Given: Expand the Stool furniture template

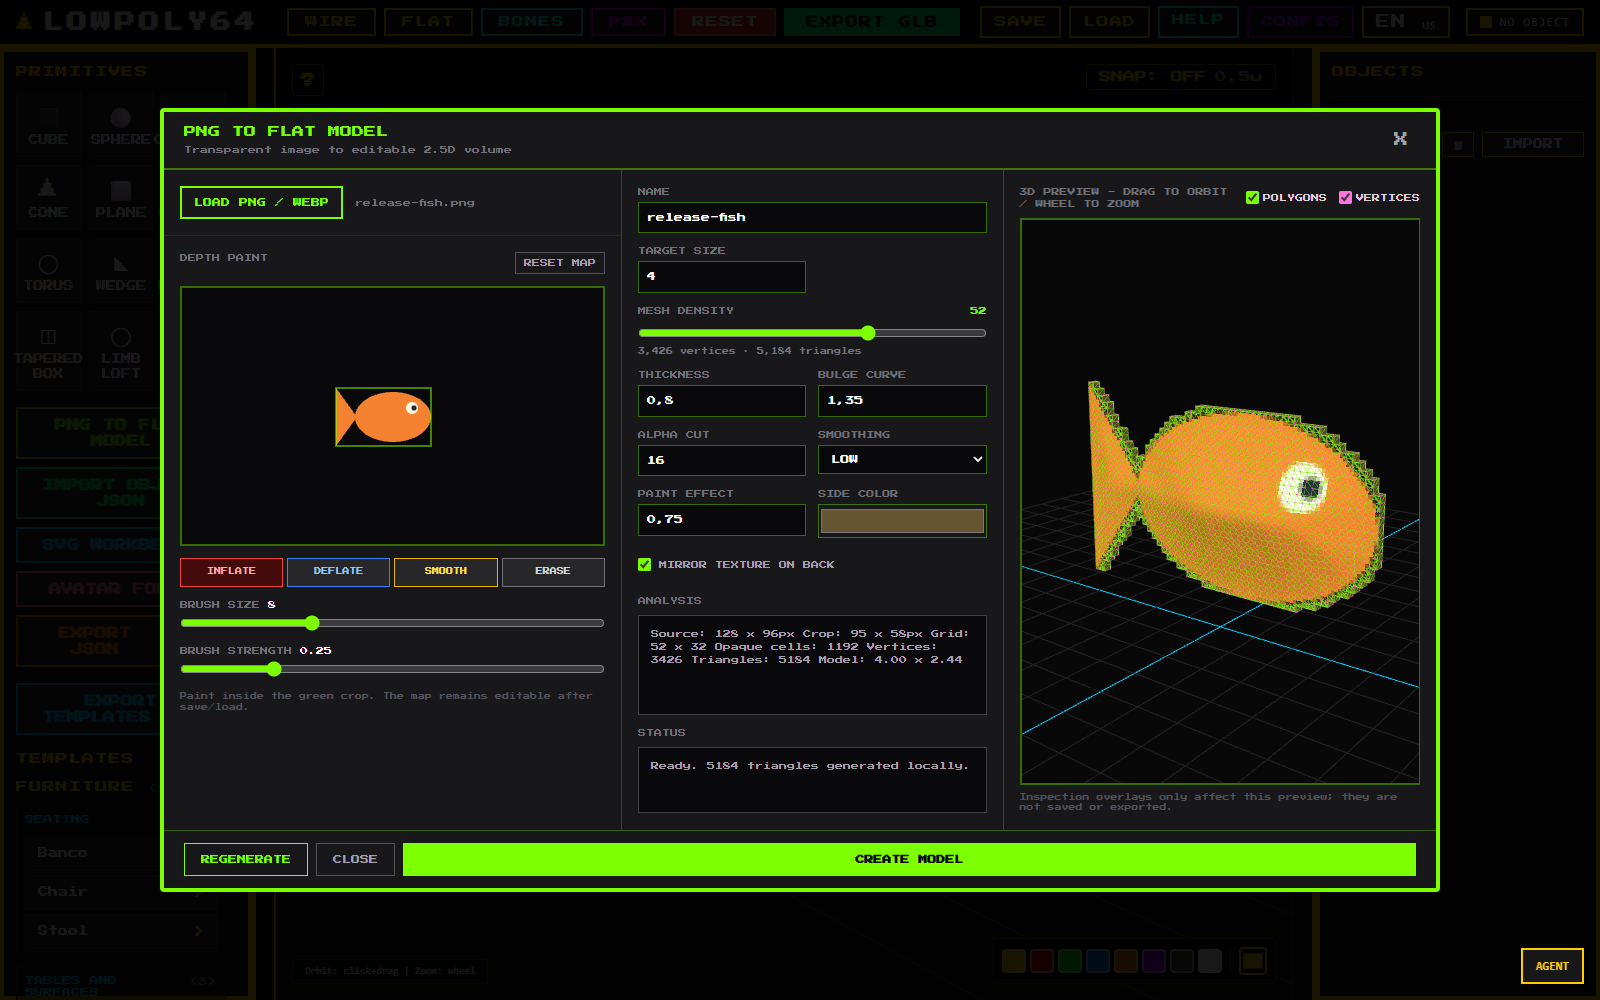Looking at the screenshot, I should coord(120,931).
